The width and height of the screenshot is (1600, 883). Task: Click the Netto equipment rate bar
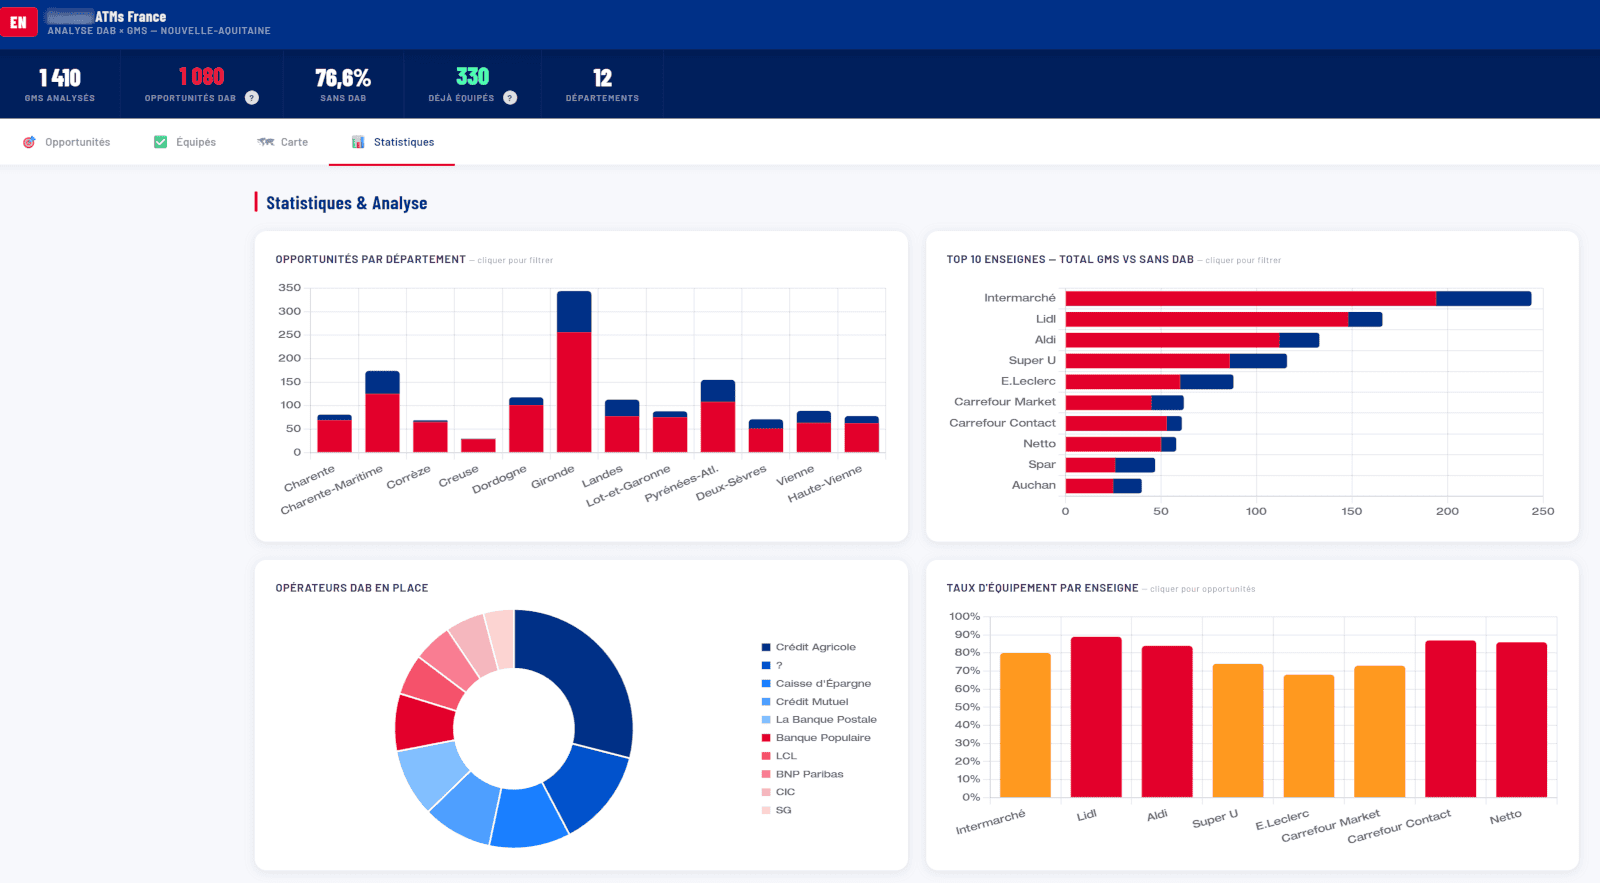(1522, 720)
